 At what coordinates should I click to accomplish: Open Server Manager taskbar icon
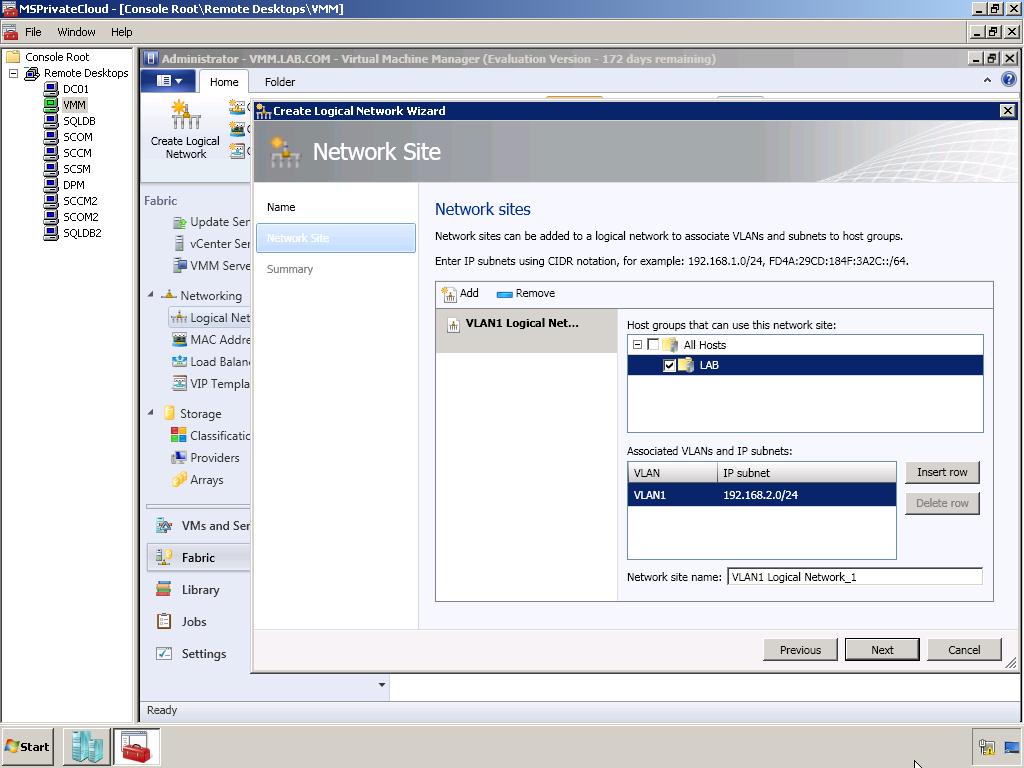(x=87, y=747)
